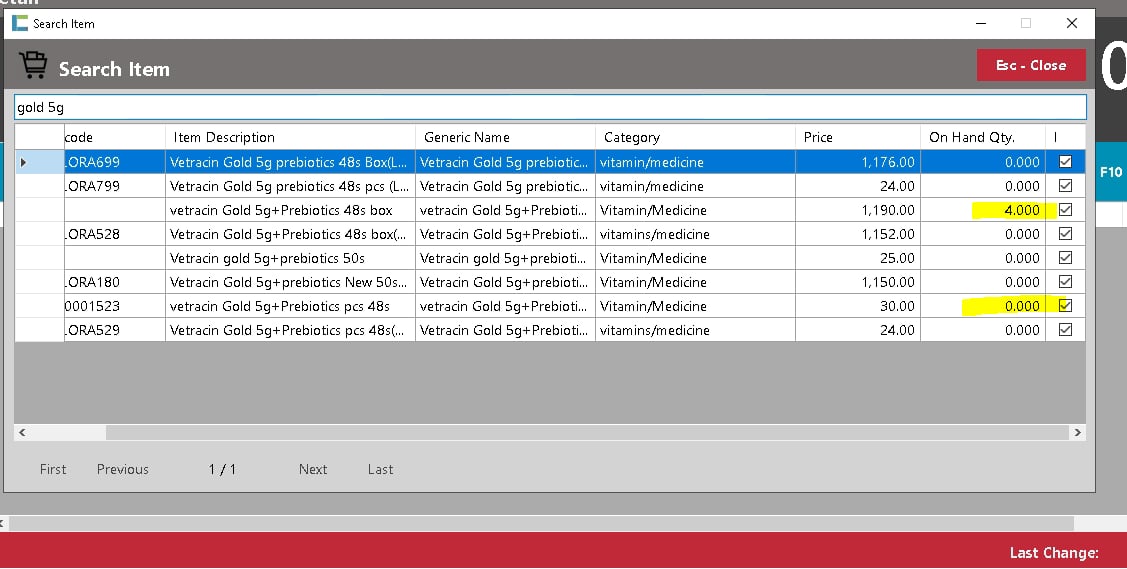The width and height of the screenshot is (1127, 569).
Task: Go to the Next page
Action: (x=313, y=469)
